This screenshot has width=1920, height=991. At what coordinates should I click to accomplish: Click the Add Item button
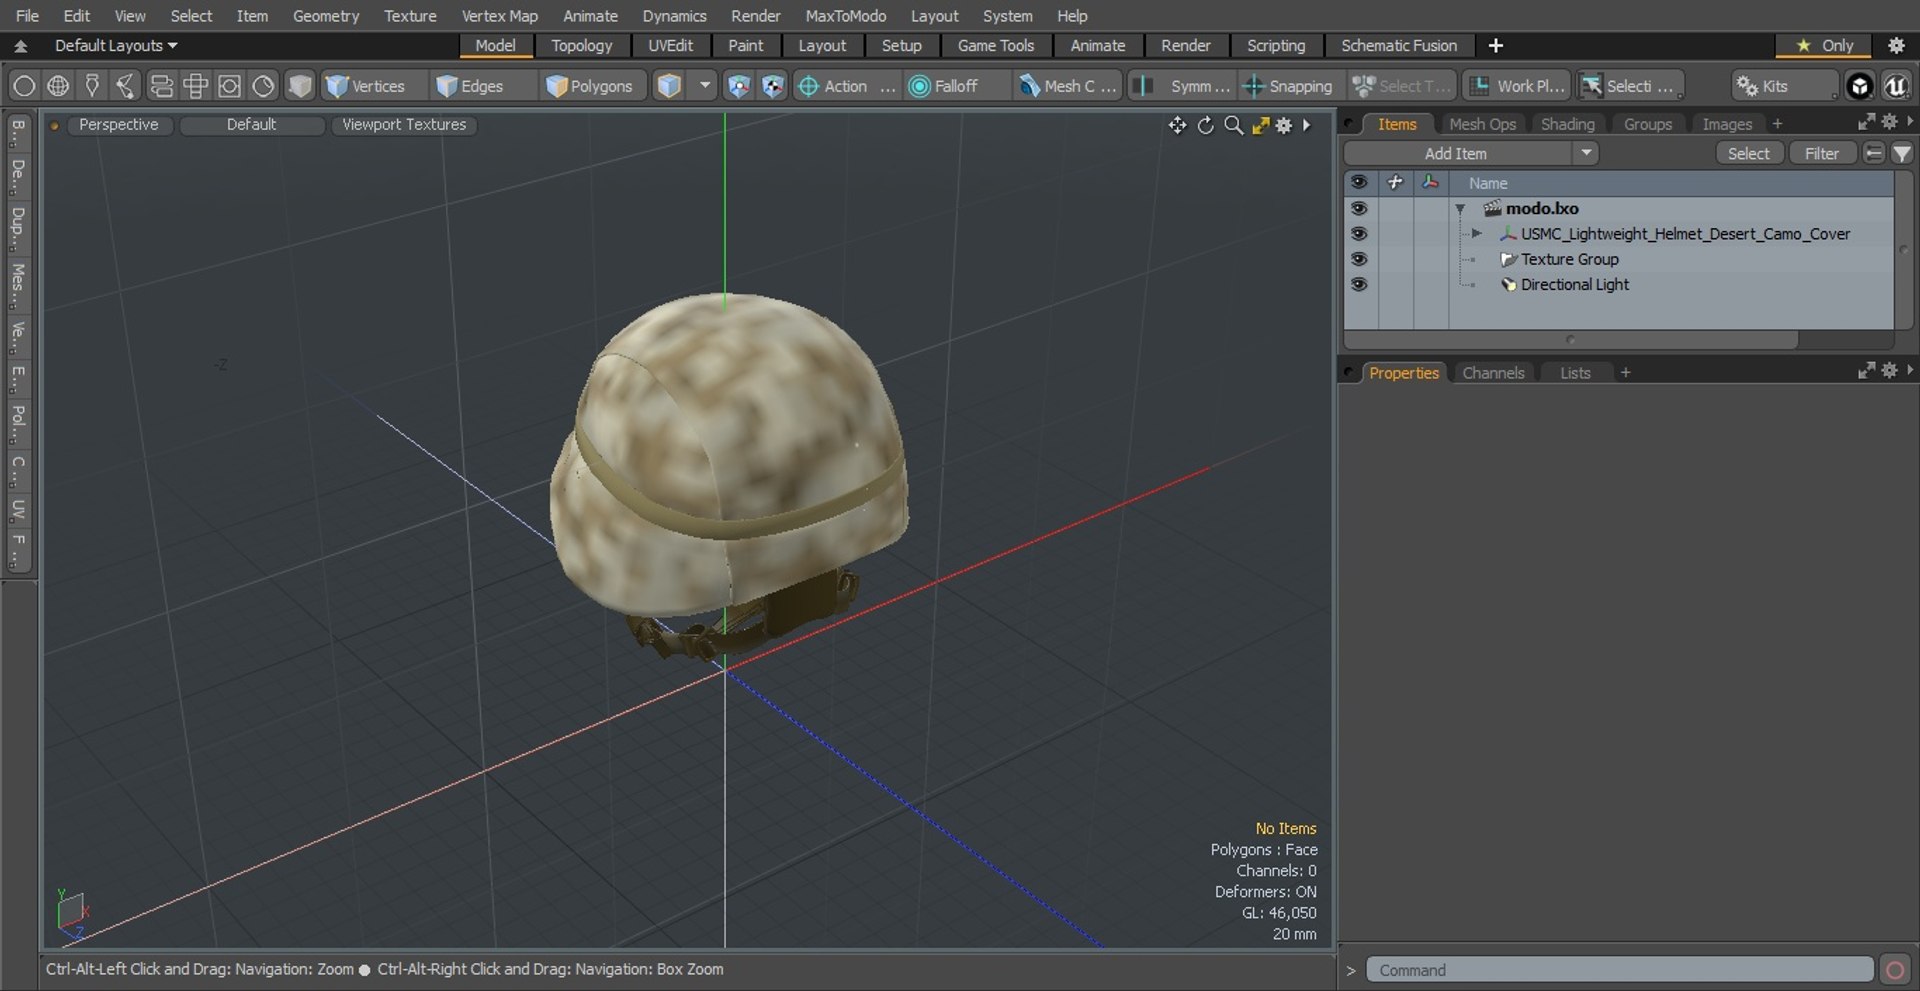click(1456, 153)
